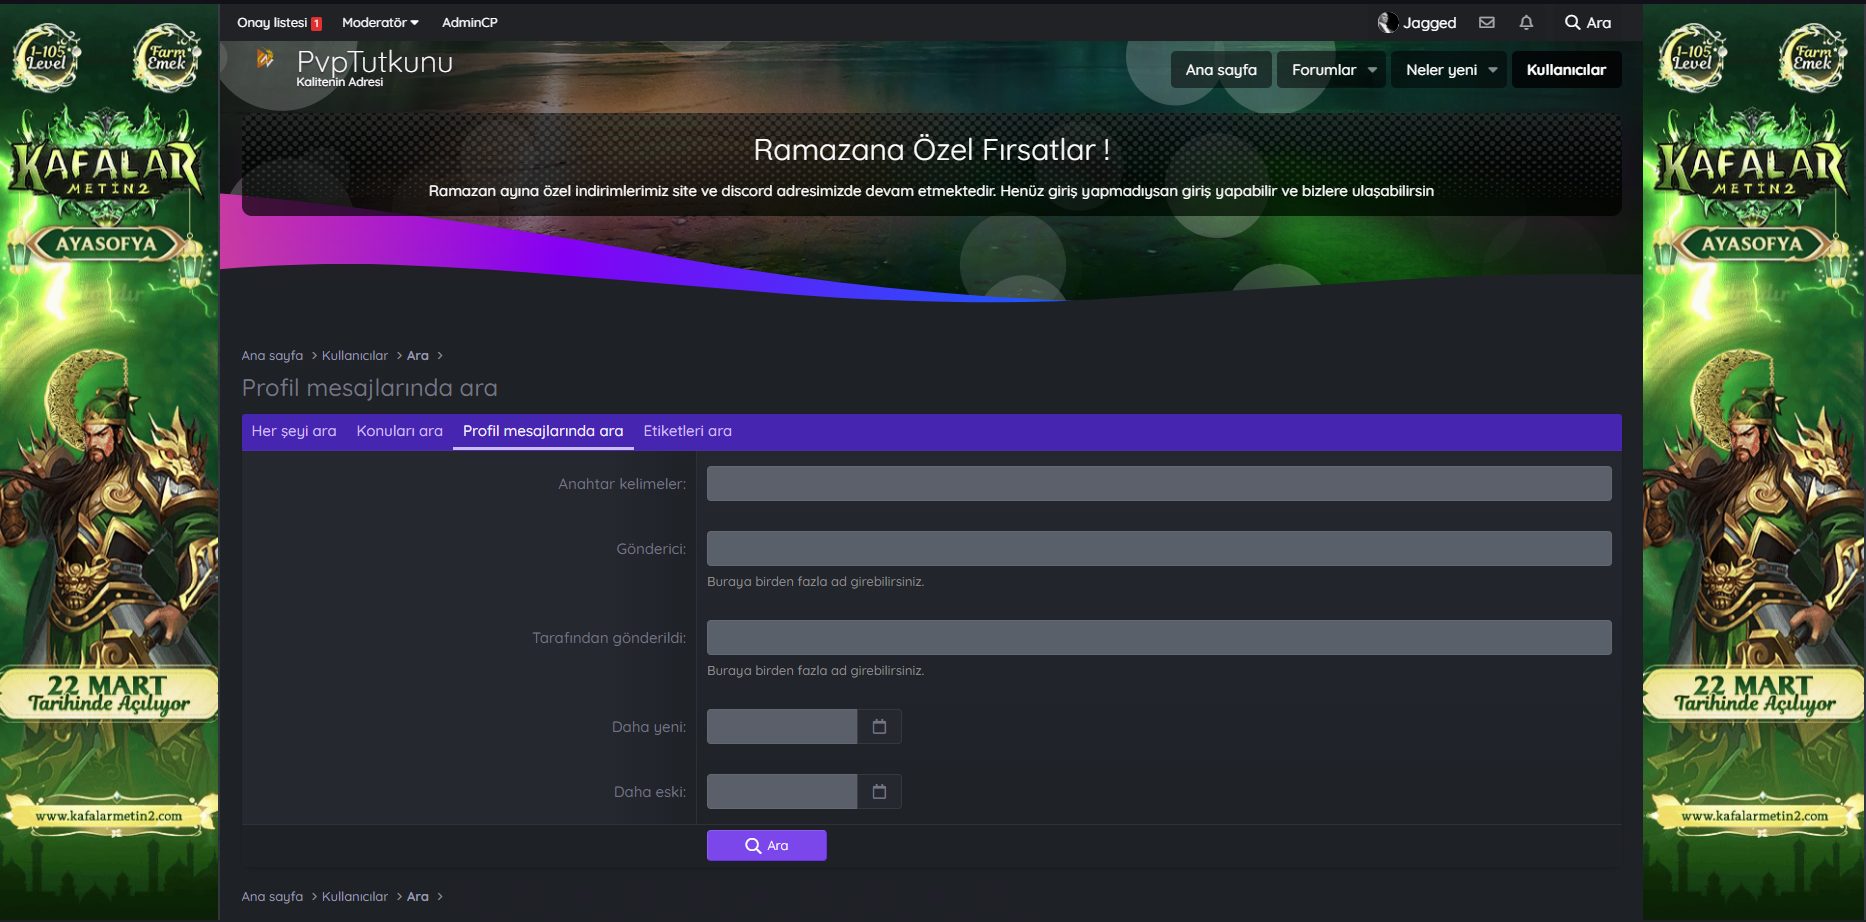Open the right Kafalar Metin2 ad banner
1866x922 pixels.
1754,461
